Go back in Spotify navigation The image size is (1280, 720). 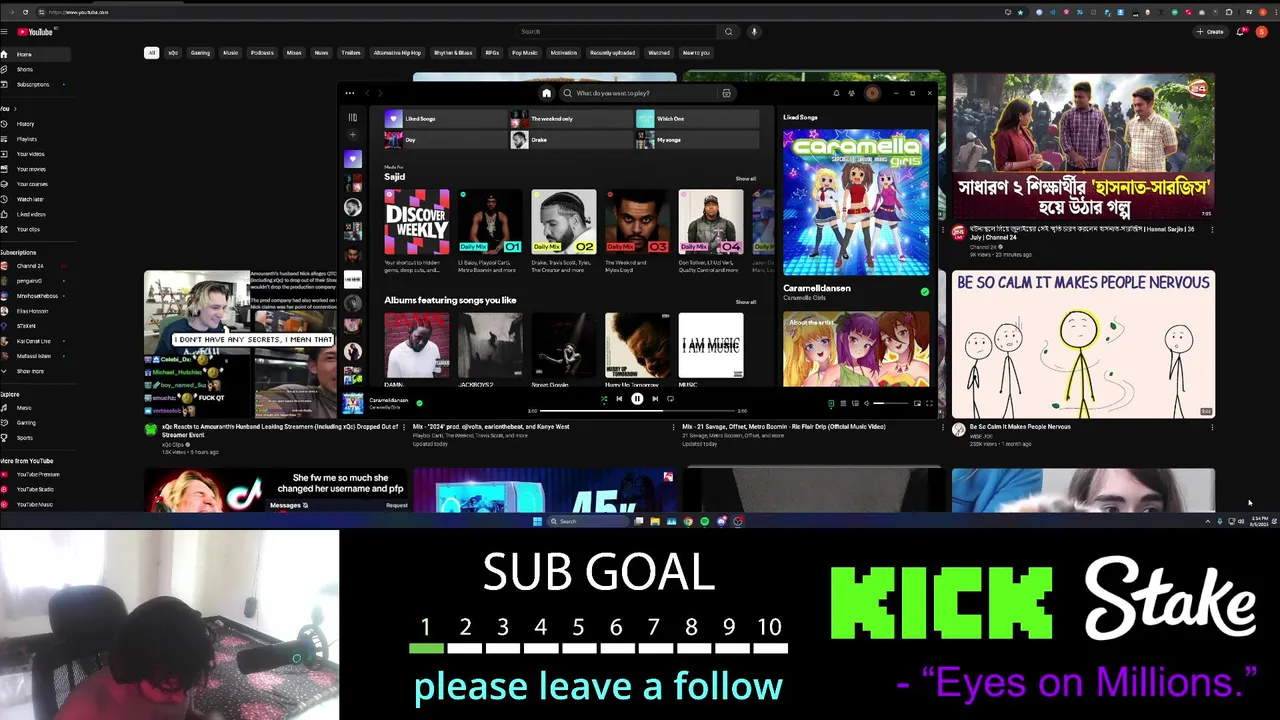(x=367, y=93)
